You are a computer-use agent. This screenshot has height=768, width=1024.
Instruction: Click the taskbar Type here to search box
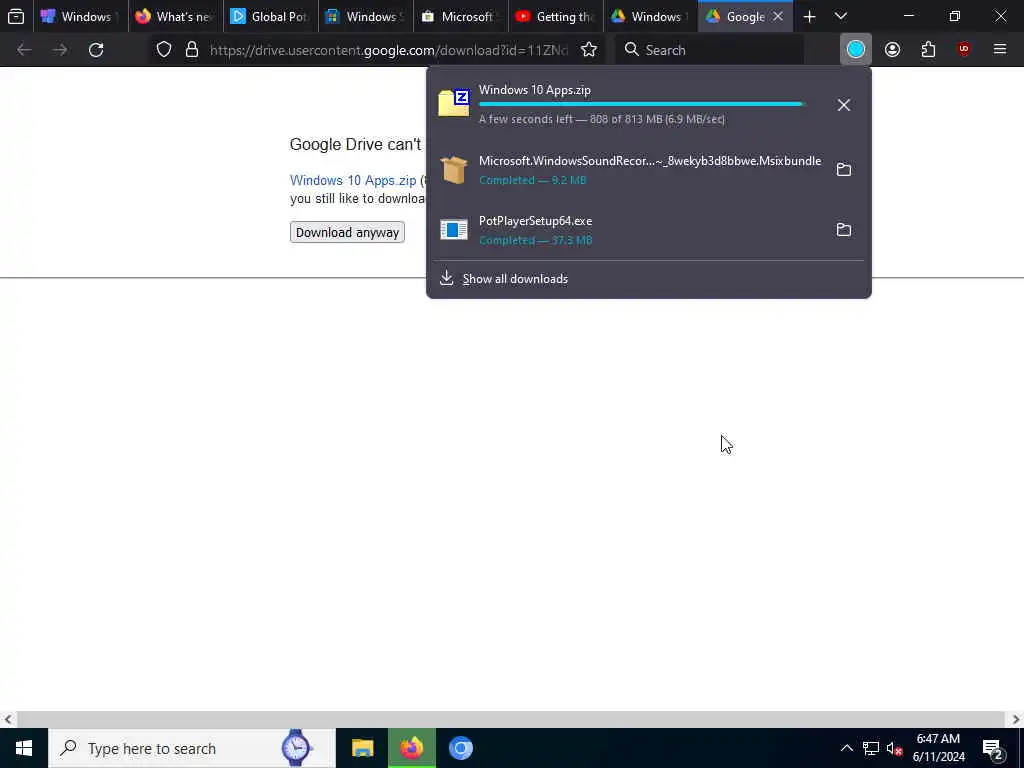191,748
